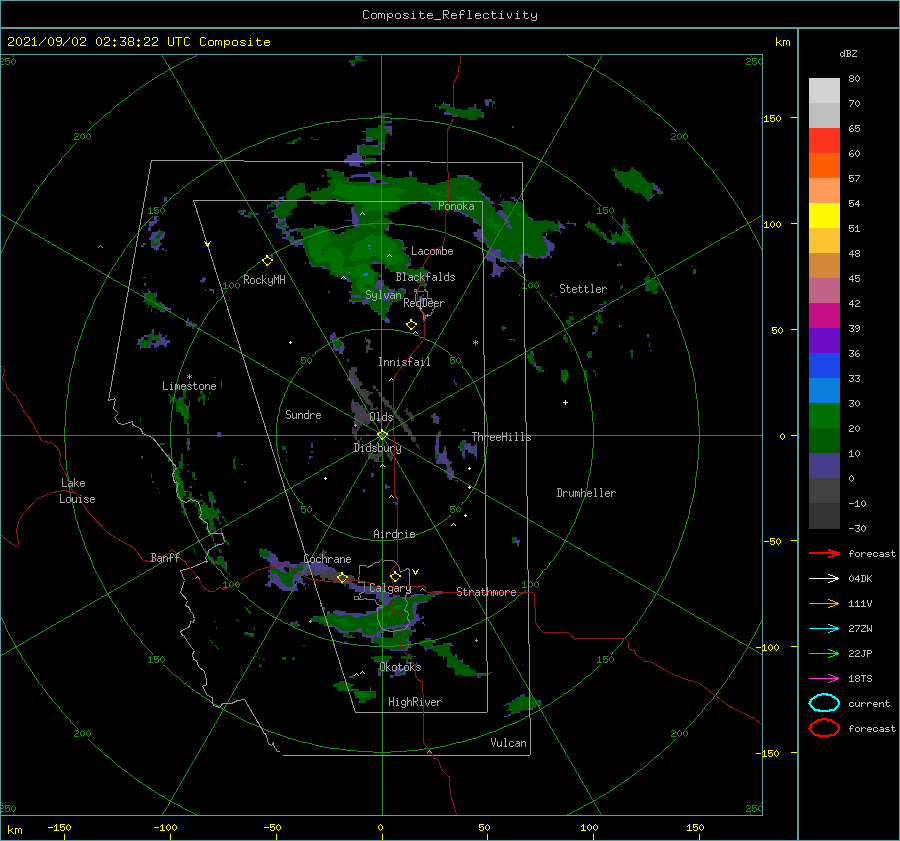
Task: Click the Sundre city label
Action: tap(303, 414)
